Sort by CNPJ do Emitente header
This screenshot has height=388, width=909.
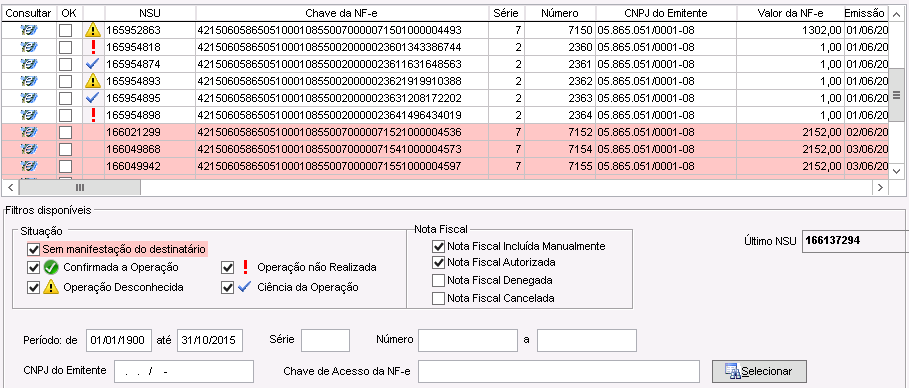[666, 13]
